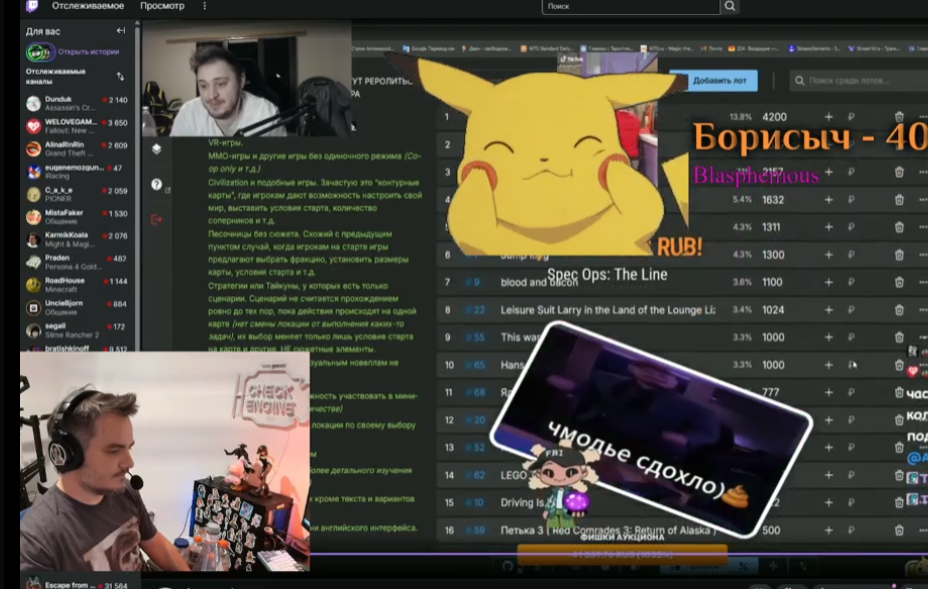Click the magnifier search button
This screenshot has height=589, width=928.
pyautogui.click(x=730, y=7)
